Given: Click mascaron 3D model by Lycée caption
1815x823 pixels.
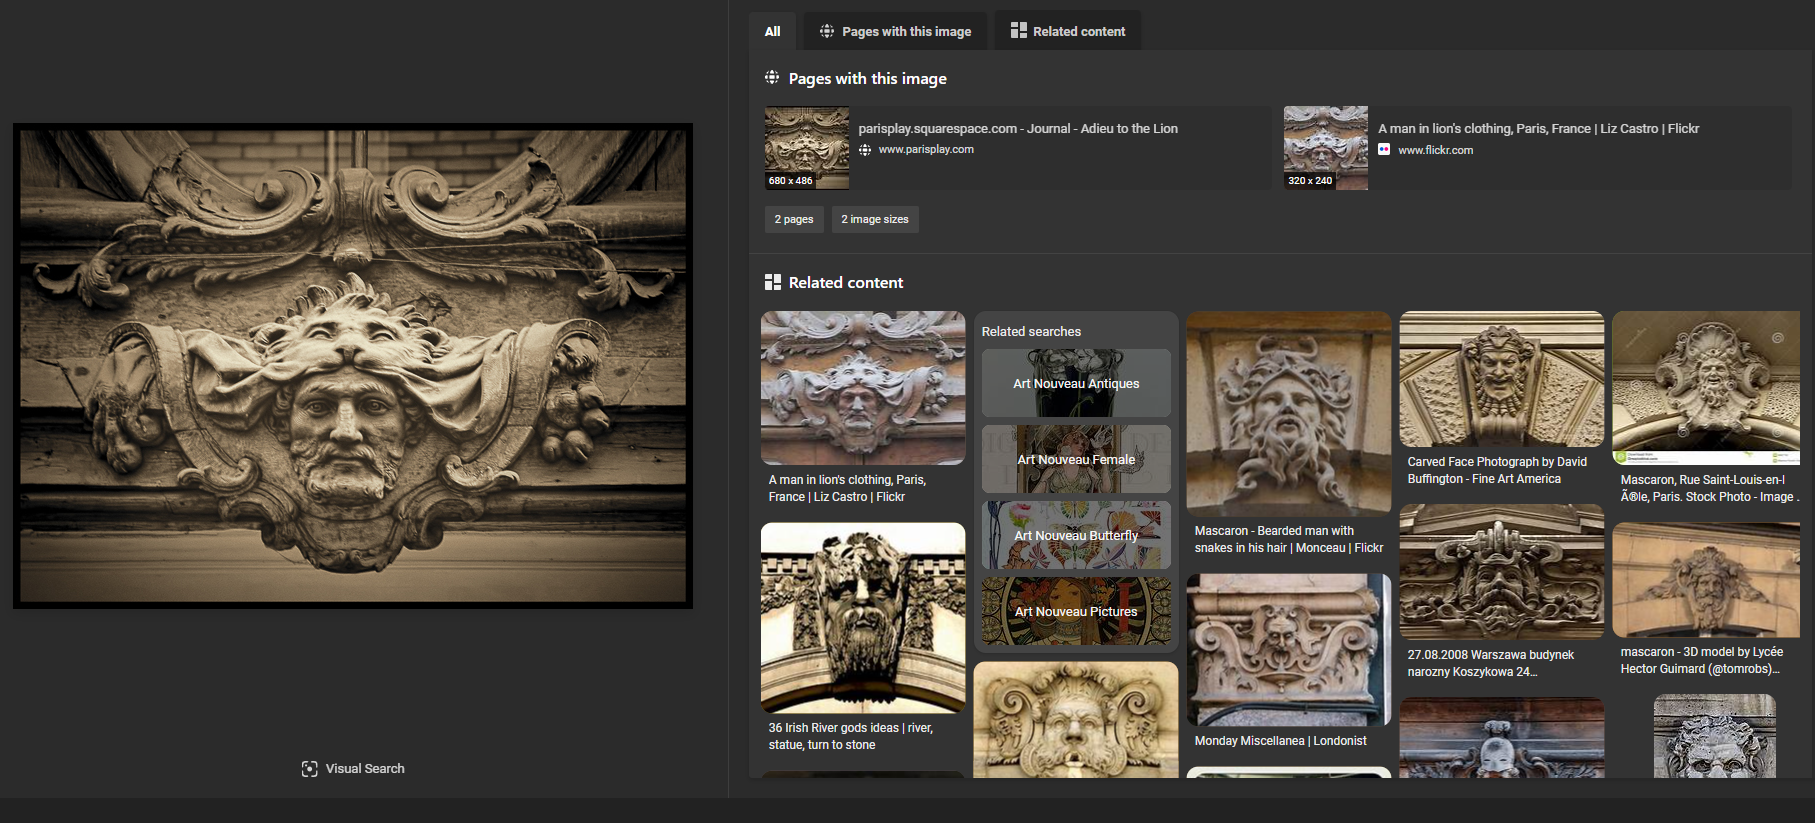Looking at the screenshot, I should [x=1701, y=660].
